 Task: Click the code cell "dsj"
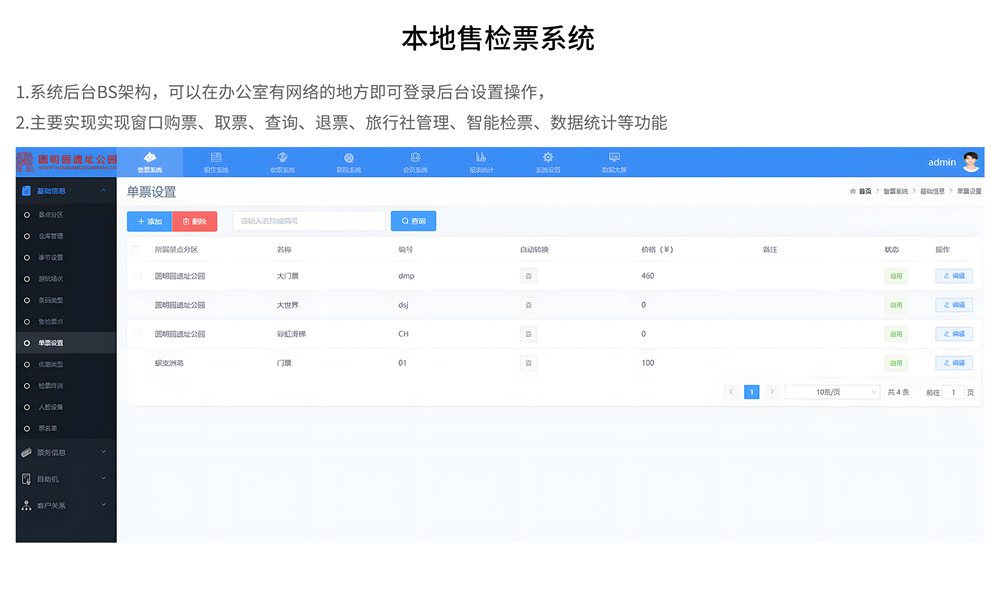(x=403, y=305)
